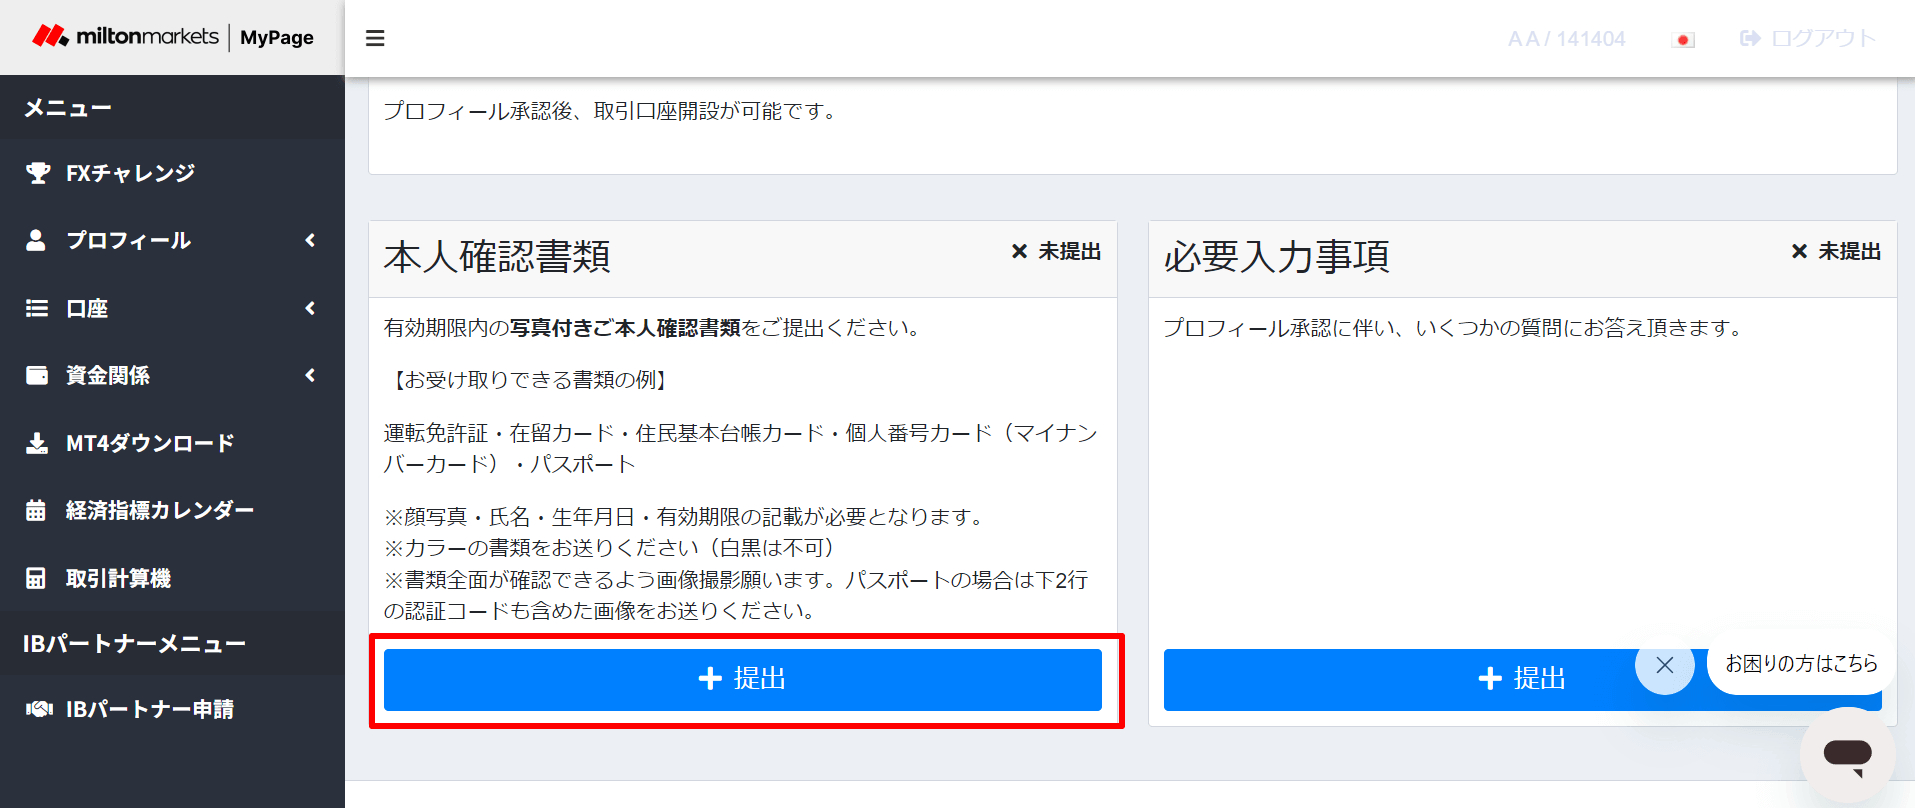
Task: Click the プロフィール user icon
Action: pos(36,240)
